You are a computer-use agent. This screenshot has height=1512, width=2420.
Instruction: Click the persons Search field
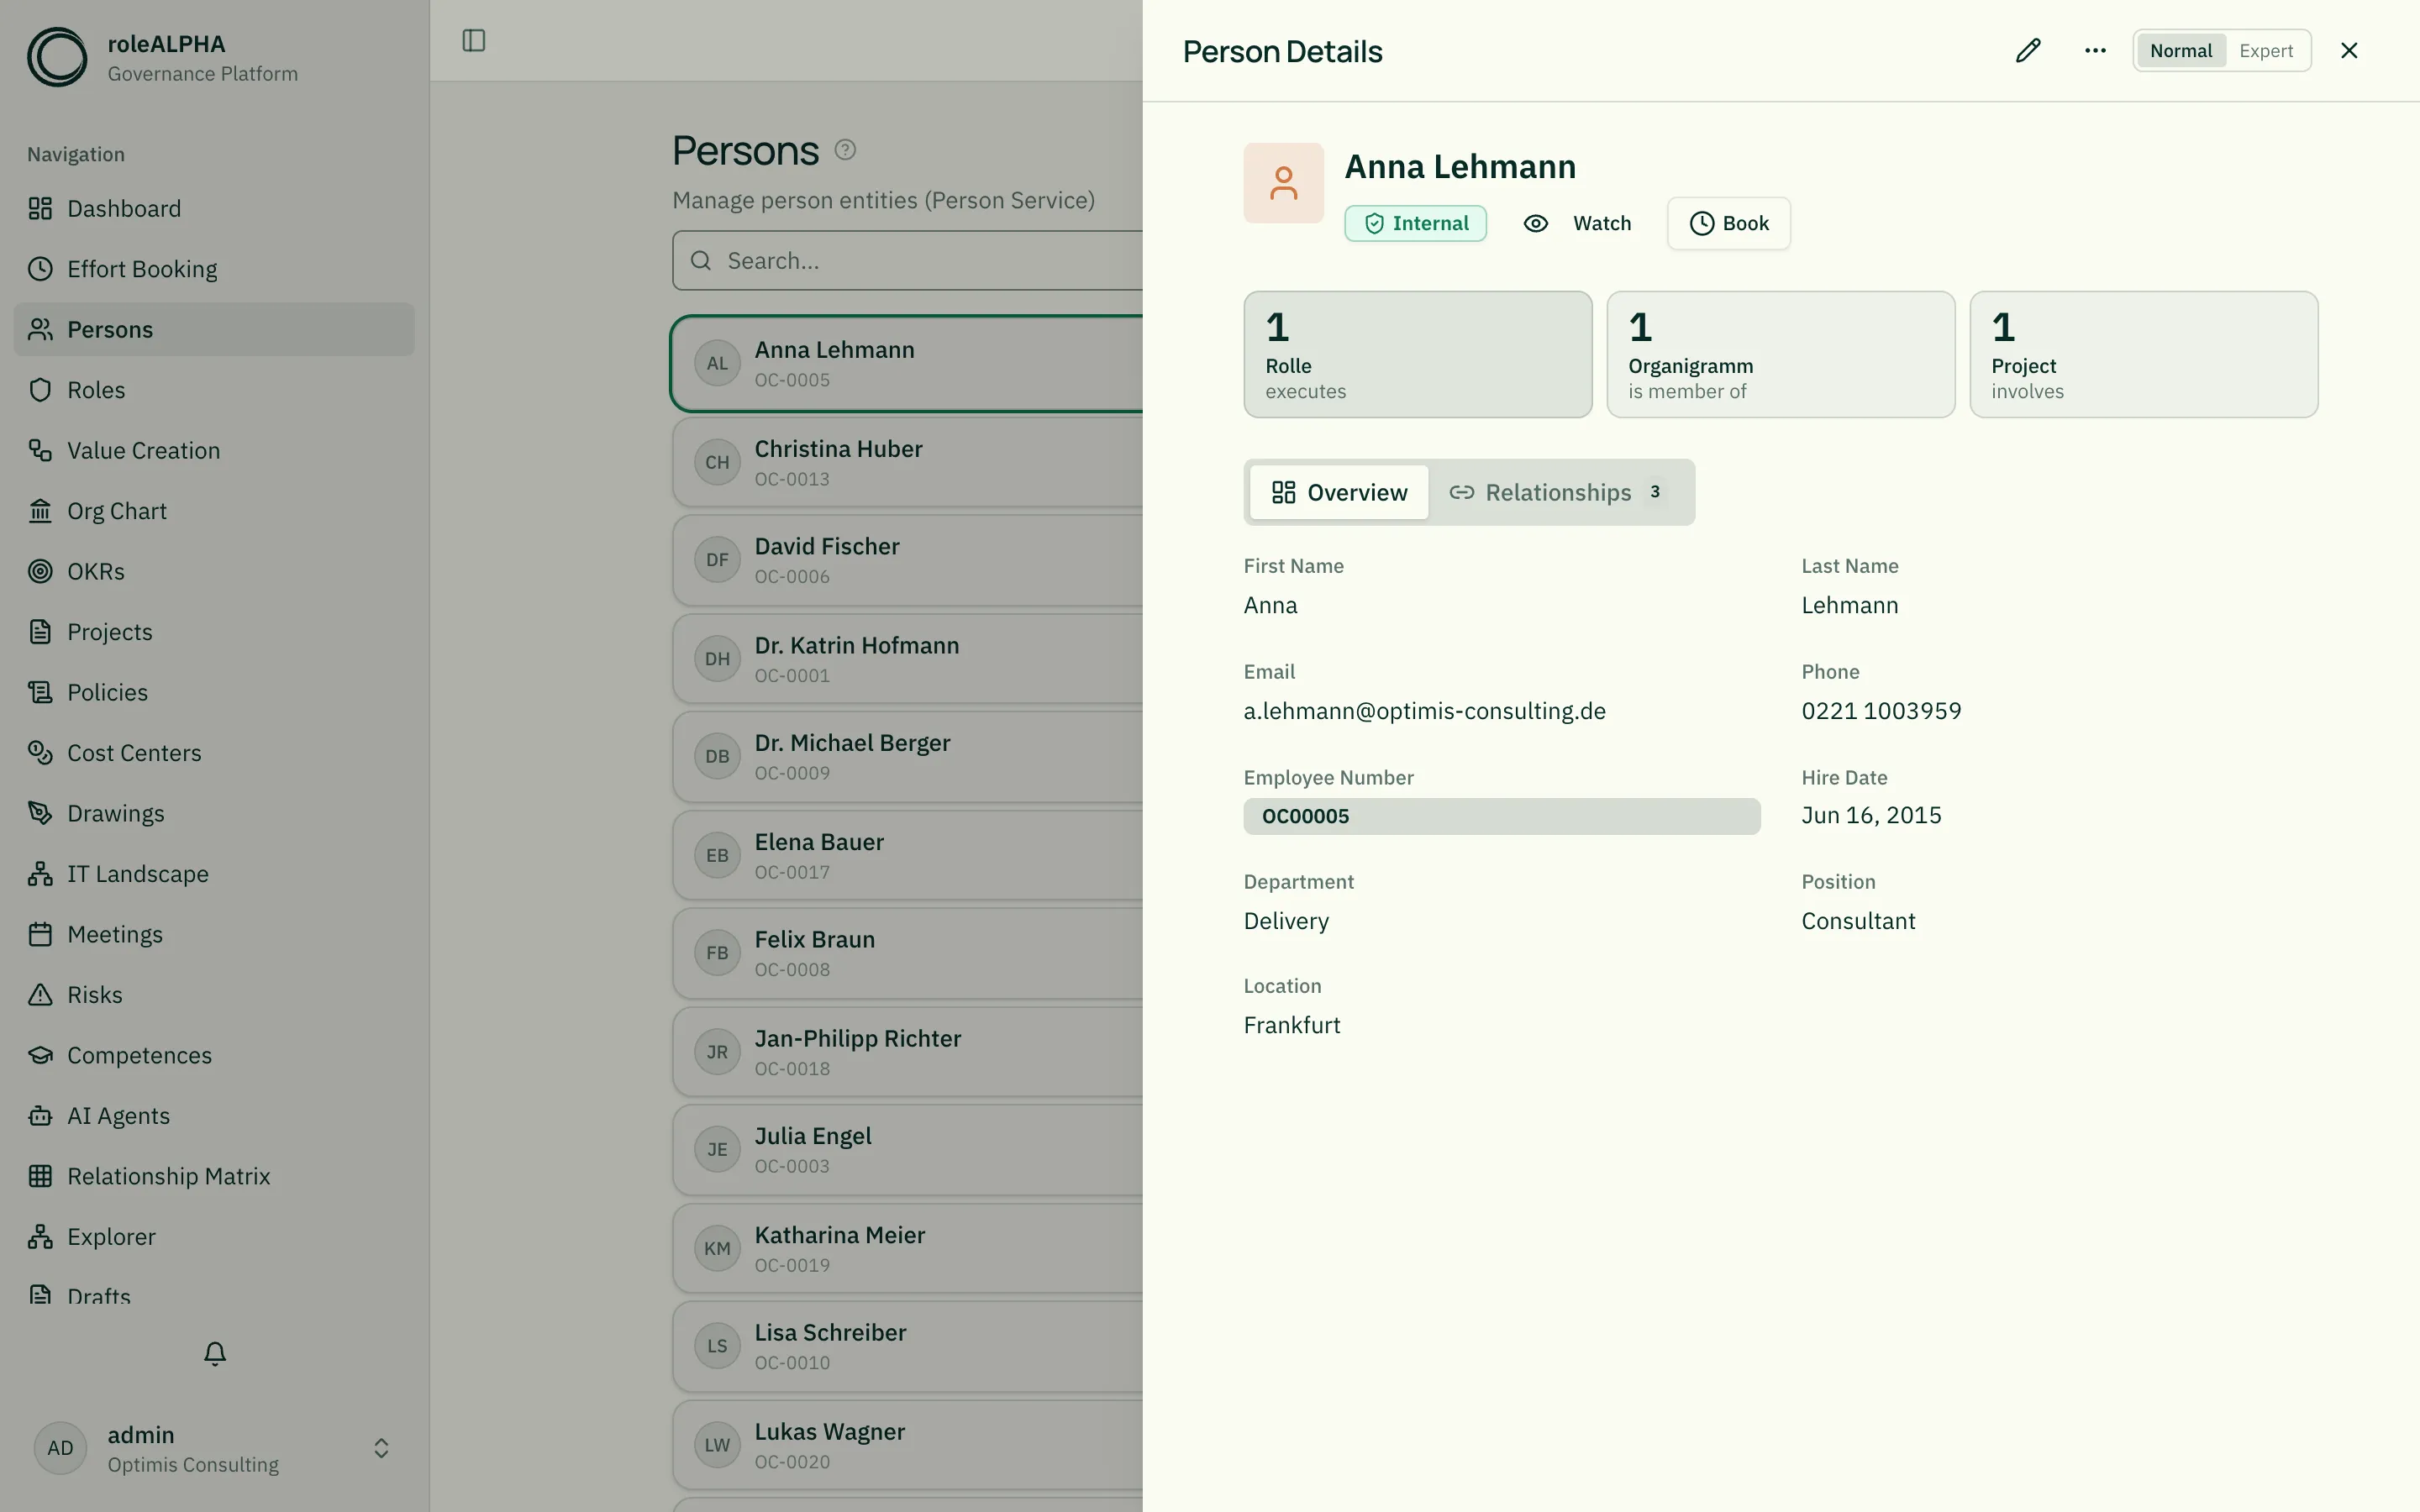908,261
